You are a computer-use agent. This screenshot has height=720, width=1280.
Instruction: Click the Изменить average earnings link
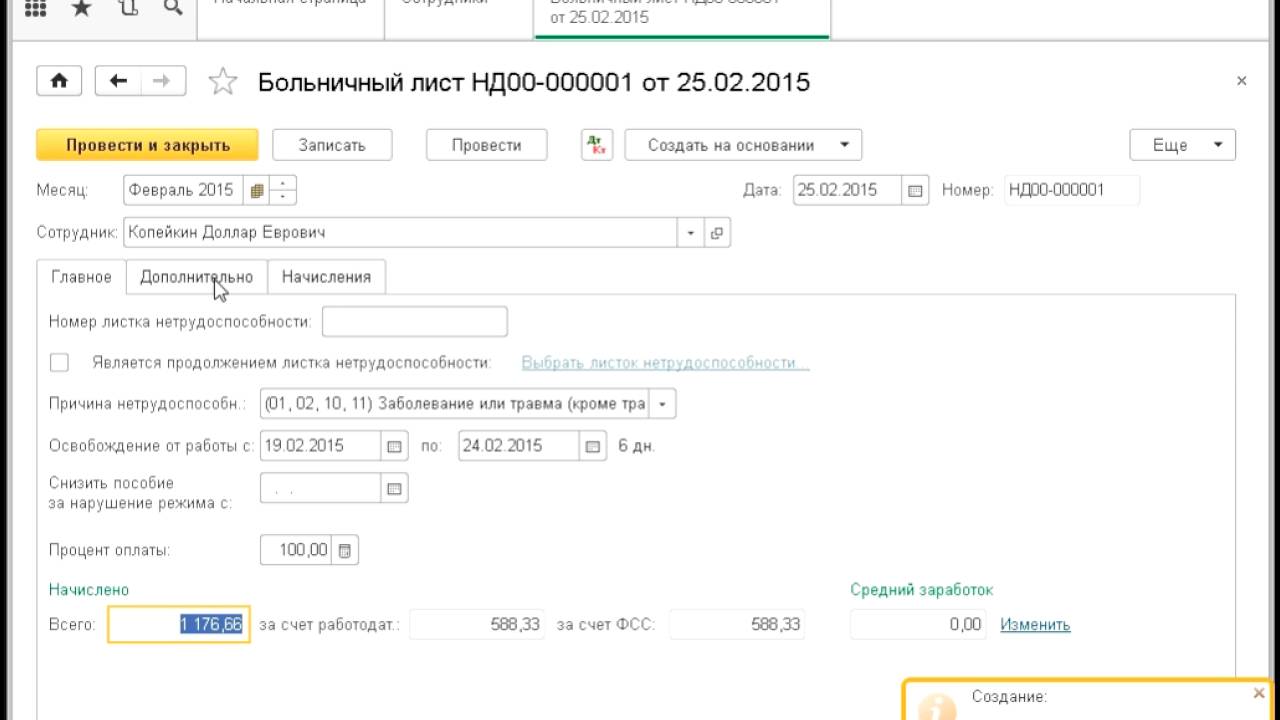[x=1035, y=624]
